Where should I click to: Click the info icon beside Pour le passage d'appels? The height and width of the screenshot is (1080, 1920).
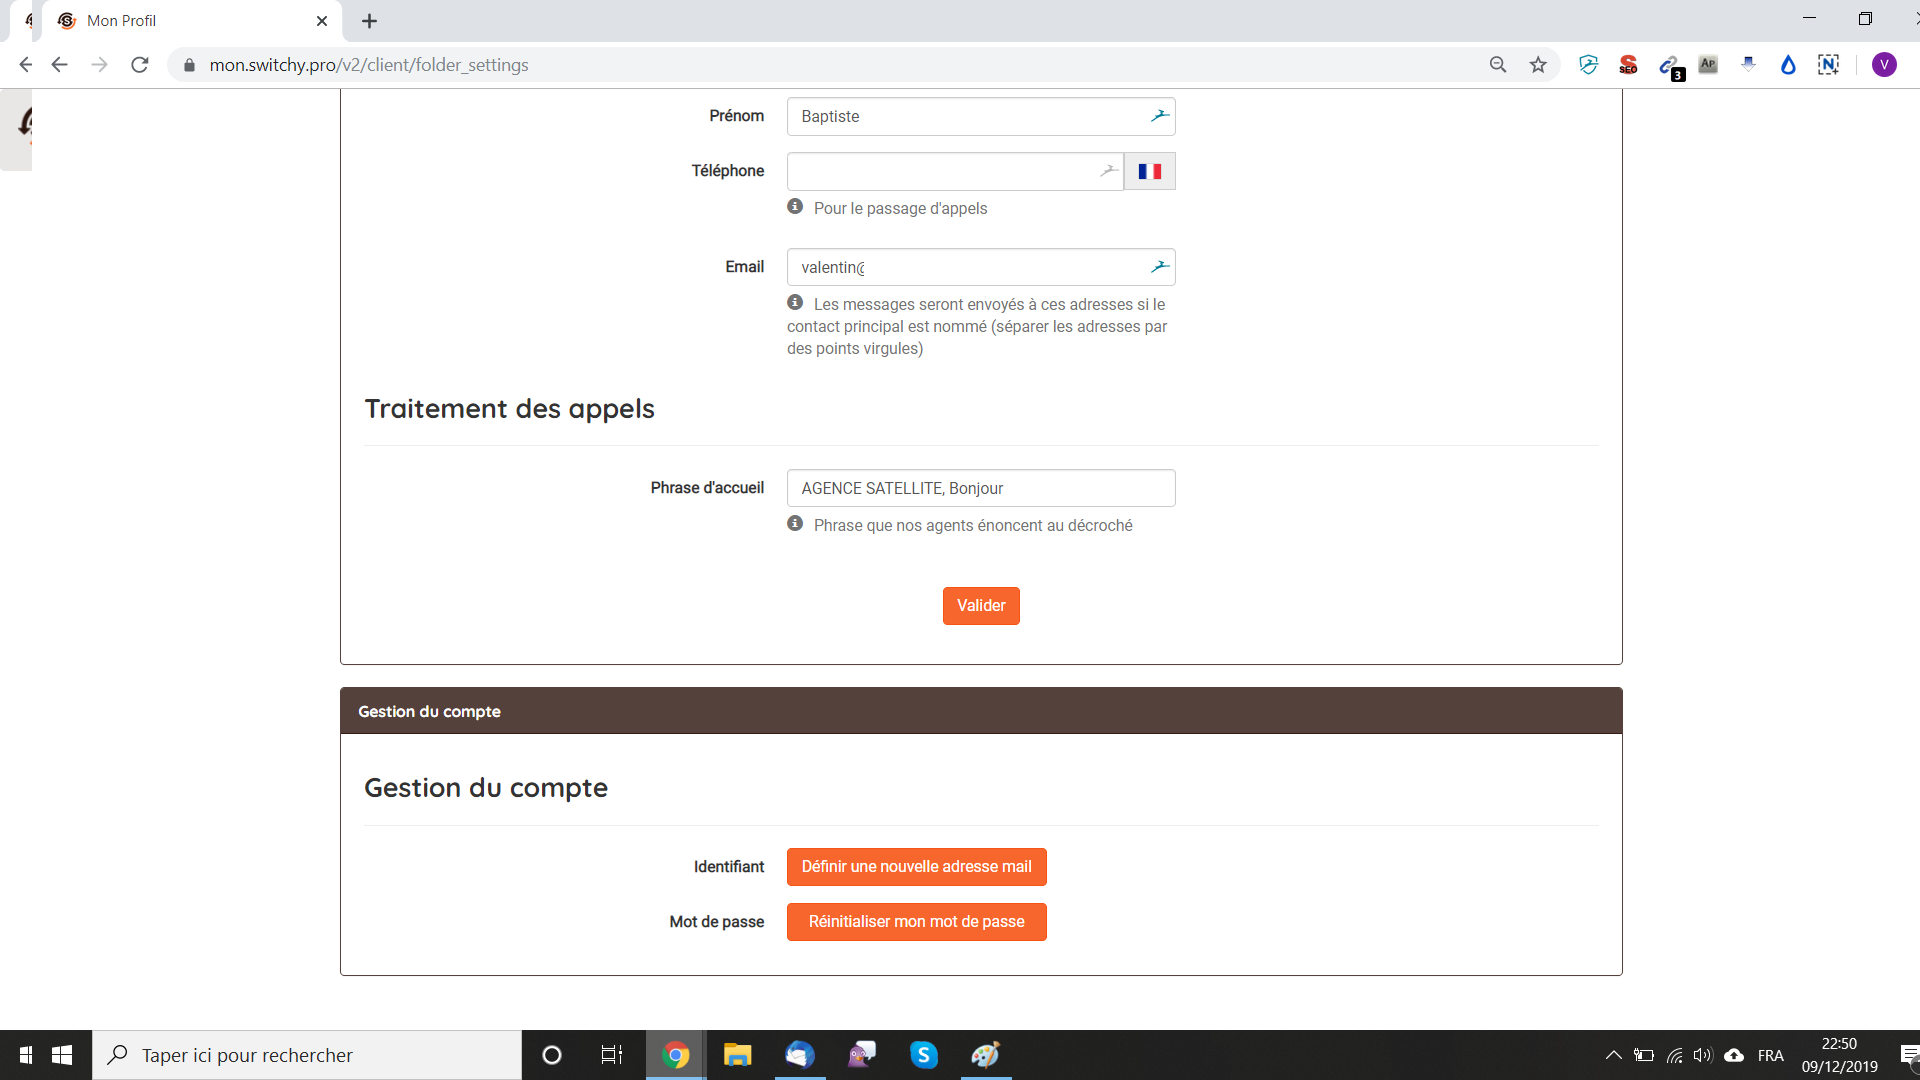click(x=795, y=207)
